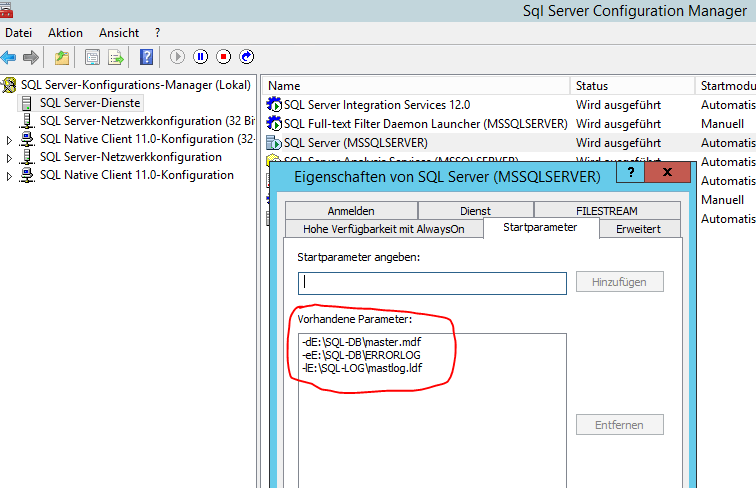Click icon of SQL Full-text Filter Daemon Launcher

[x=274, y=124]
